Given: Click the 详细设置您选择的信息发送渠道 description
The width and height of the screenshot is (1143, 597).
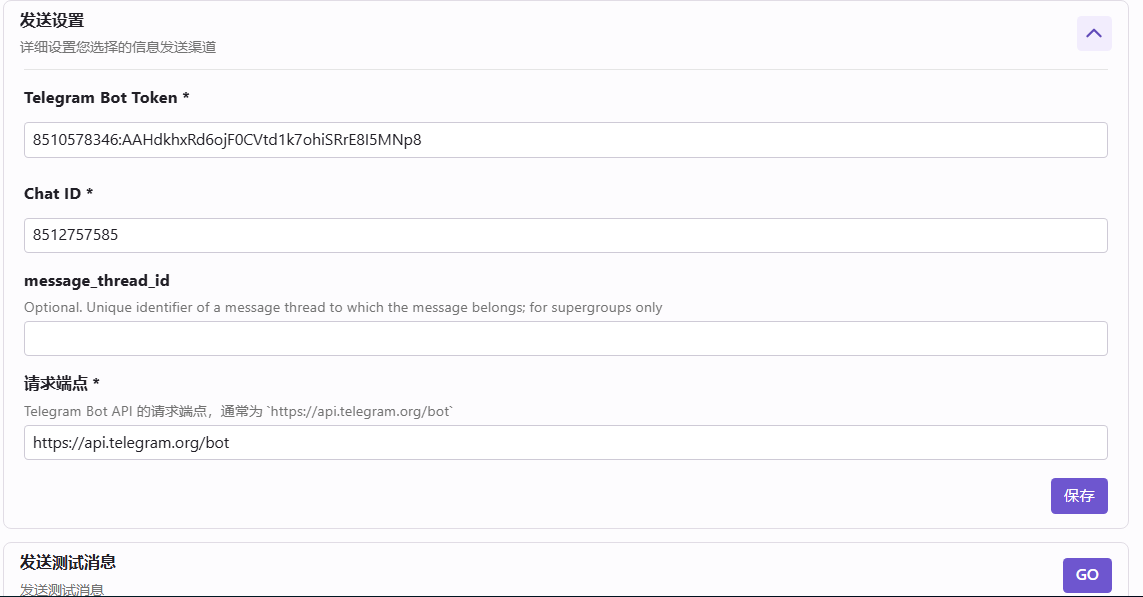Looking at the screenshot, I should coord(118,47).
